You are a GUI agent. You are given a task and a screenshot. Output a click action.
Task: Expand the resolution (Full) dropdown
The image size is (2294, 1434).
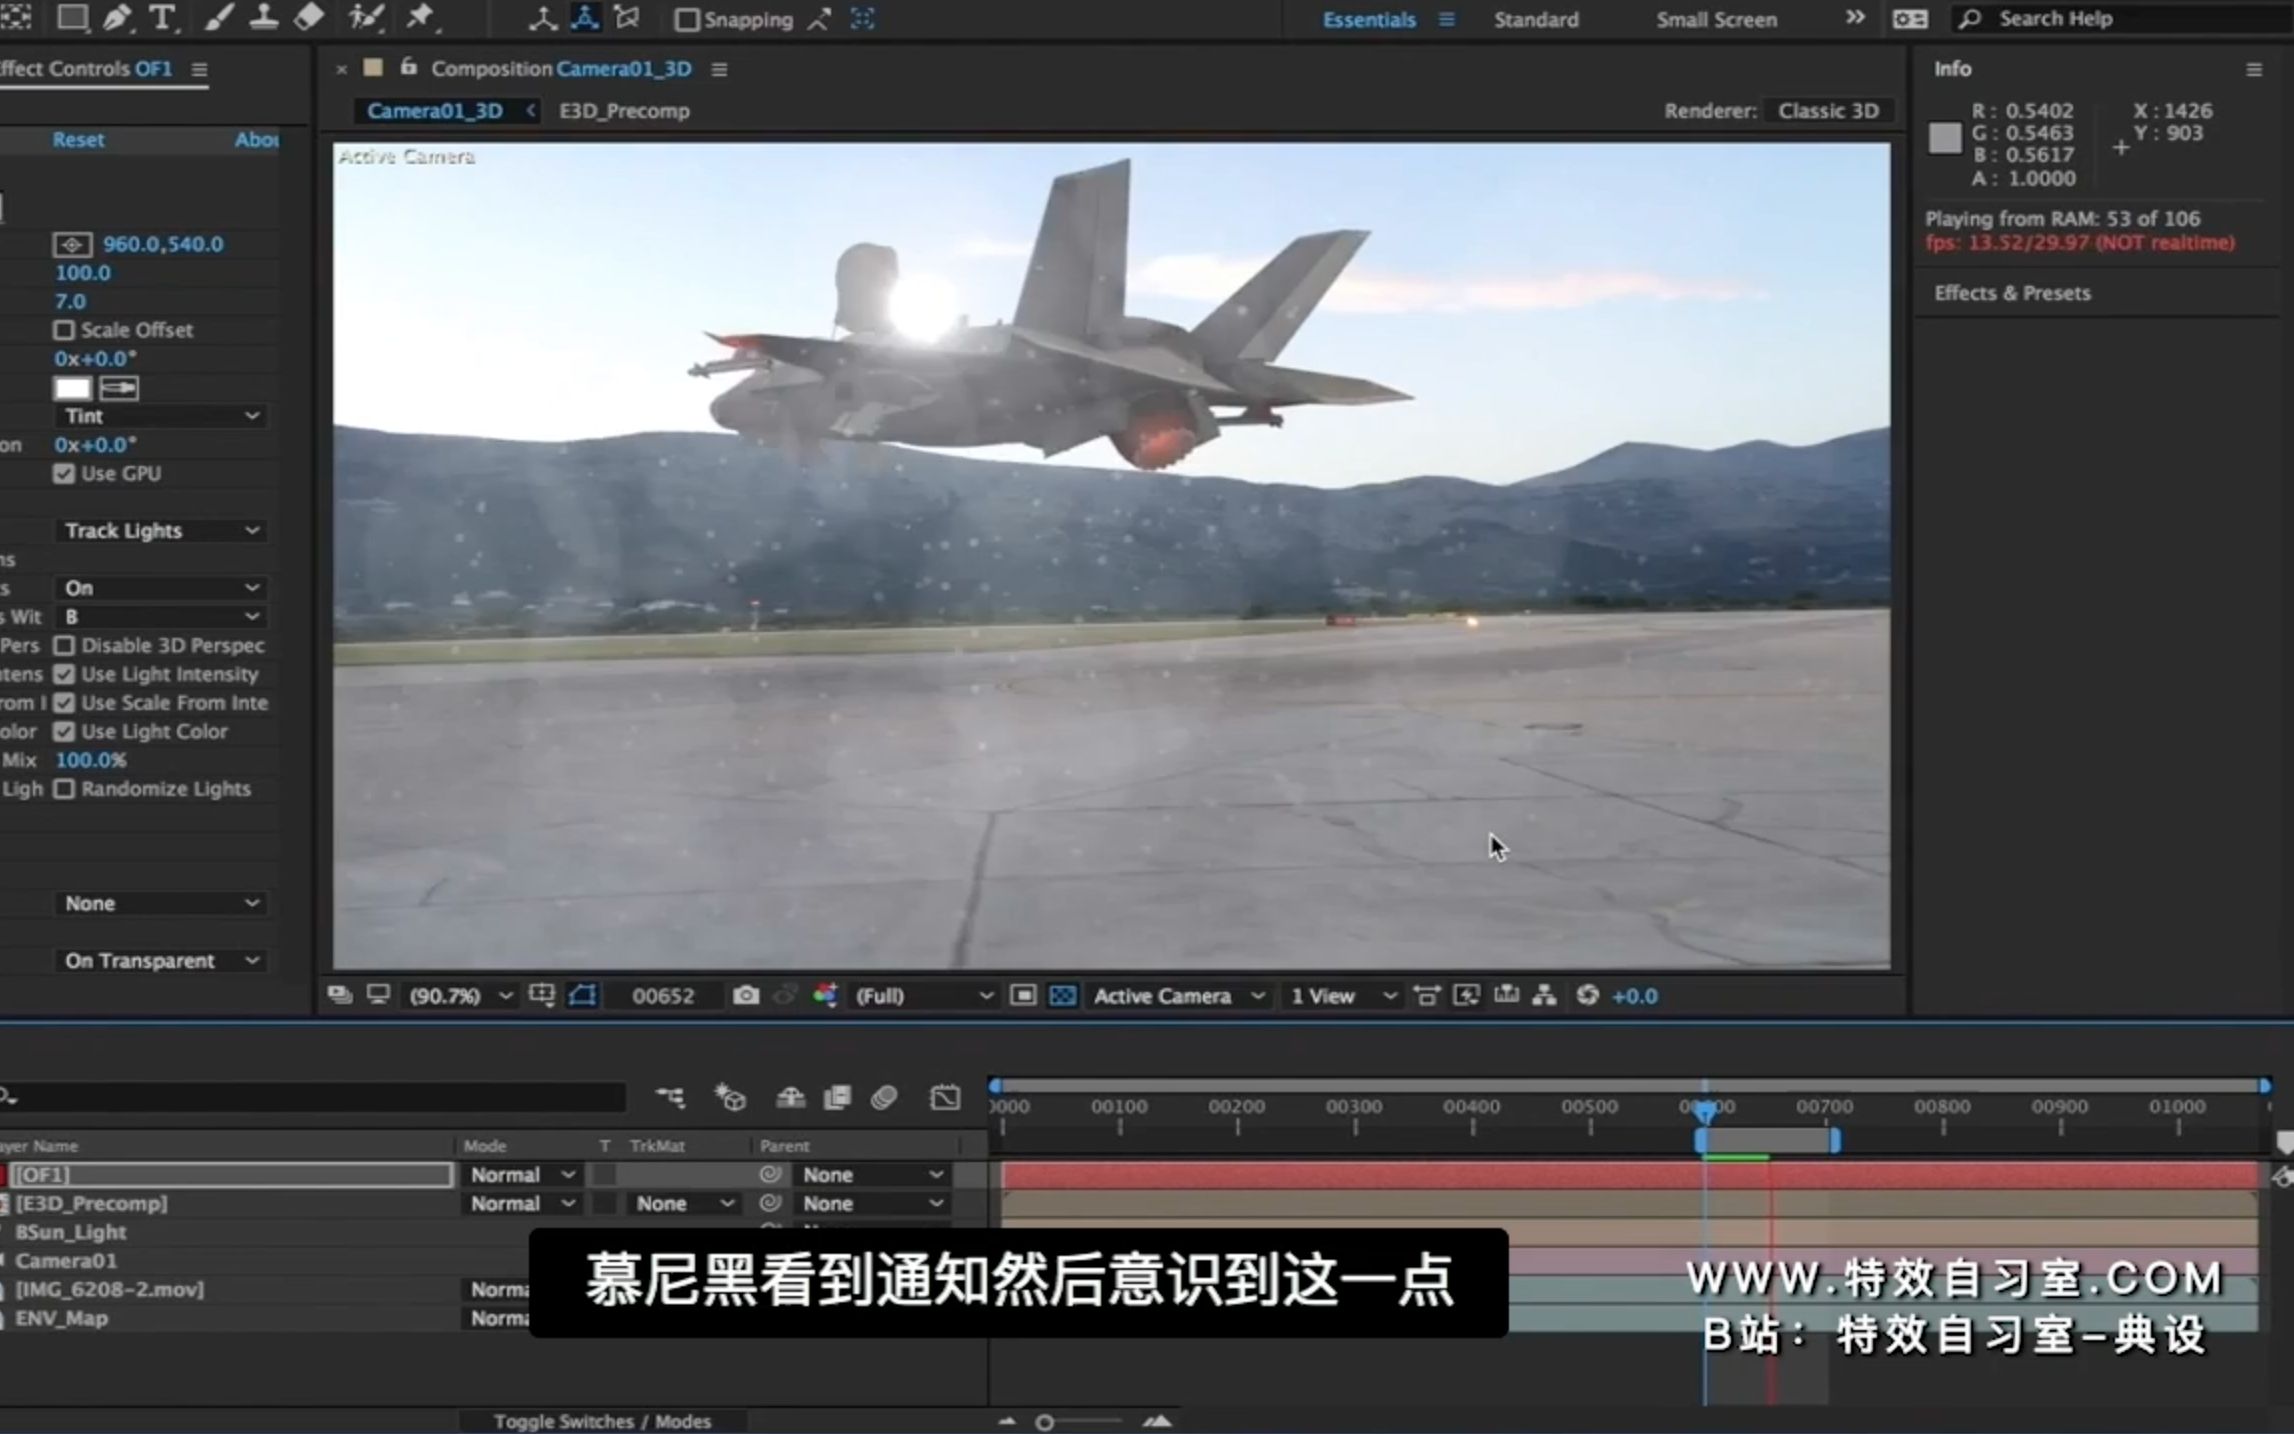[x=922, y=996]
